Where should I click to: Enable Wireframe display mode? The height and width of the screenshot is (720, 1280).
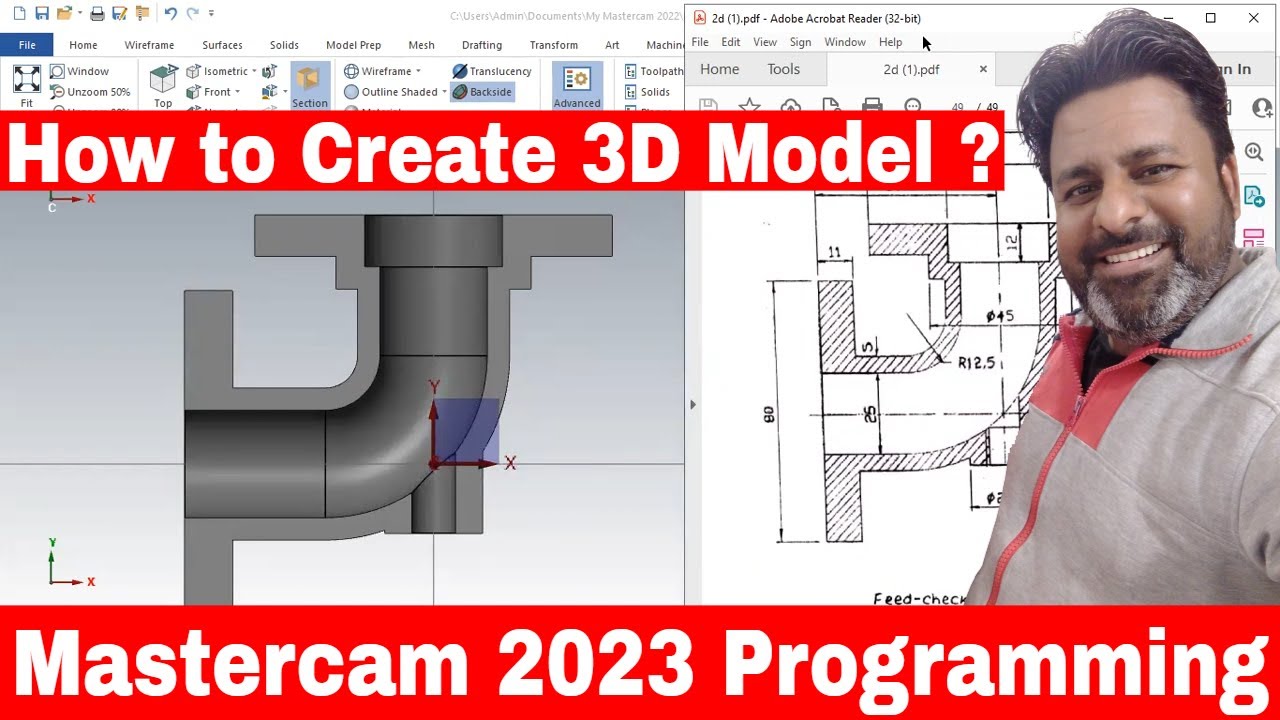pos(377,71)
